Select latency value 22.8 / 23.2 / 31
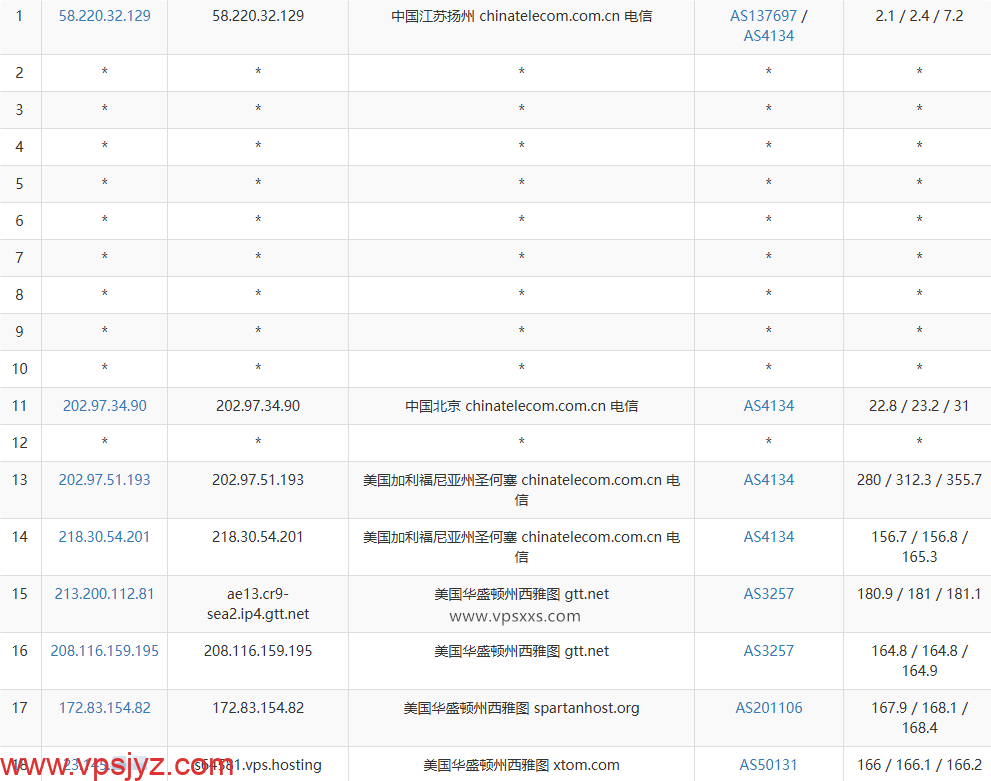This screenshot has width=991, height=781. tap(919, 406)
